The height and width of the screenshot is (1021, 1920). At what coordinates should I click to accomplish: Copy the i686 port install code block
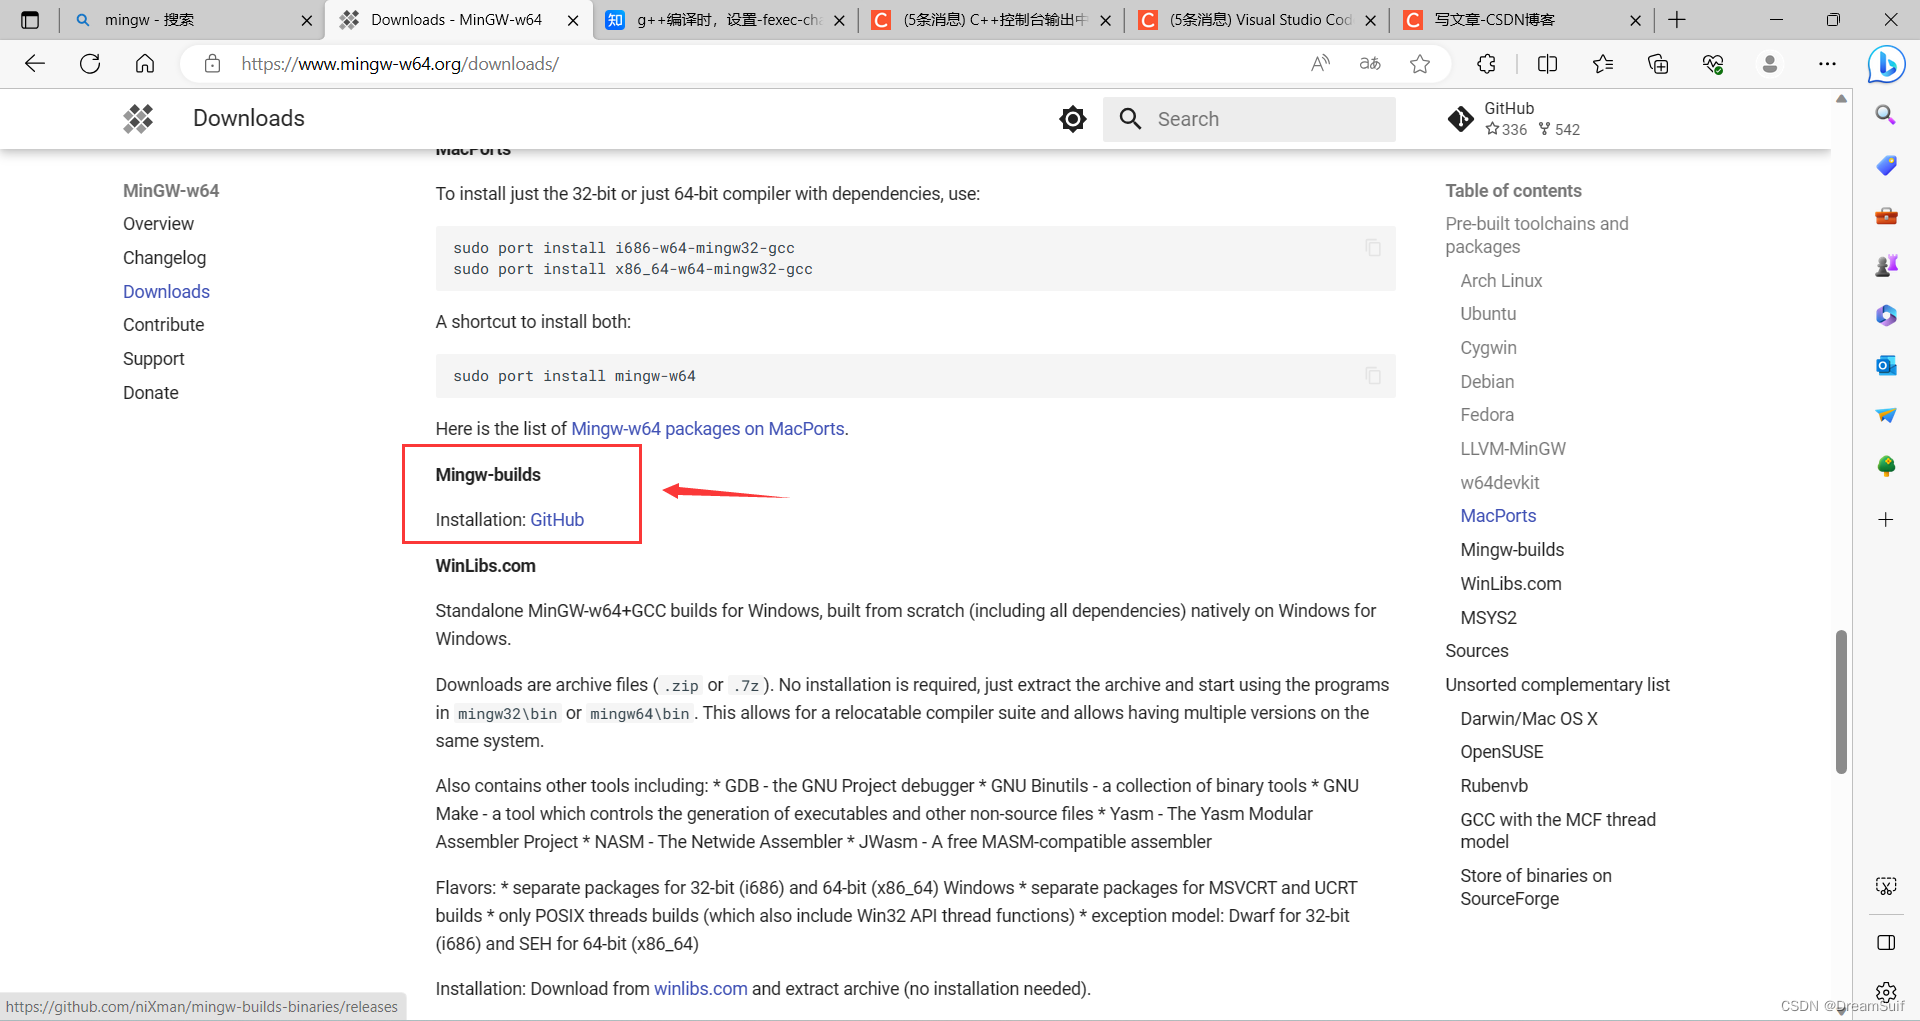[1373, 247]
